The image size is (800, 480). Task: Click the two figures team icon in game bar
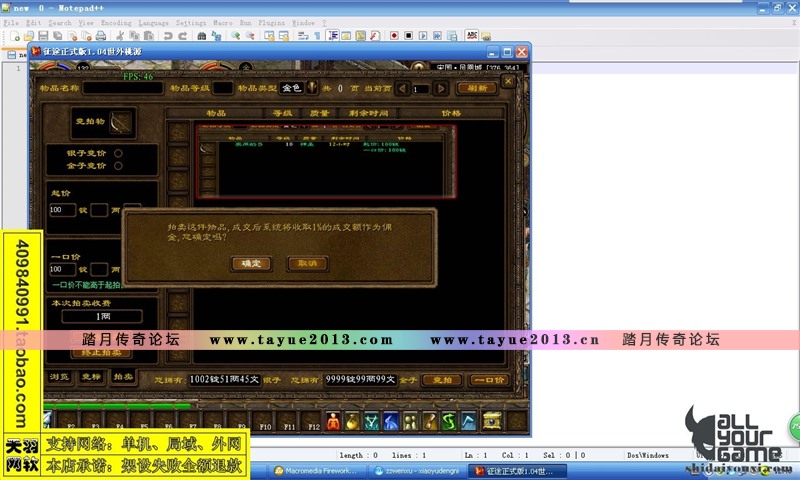tap(411, 421)
